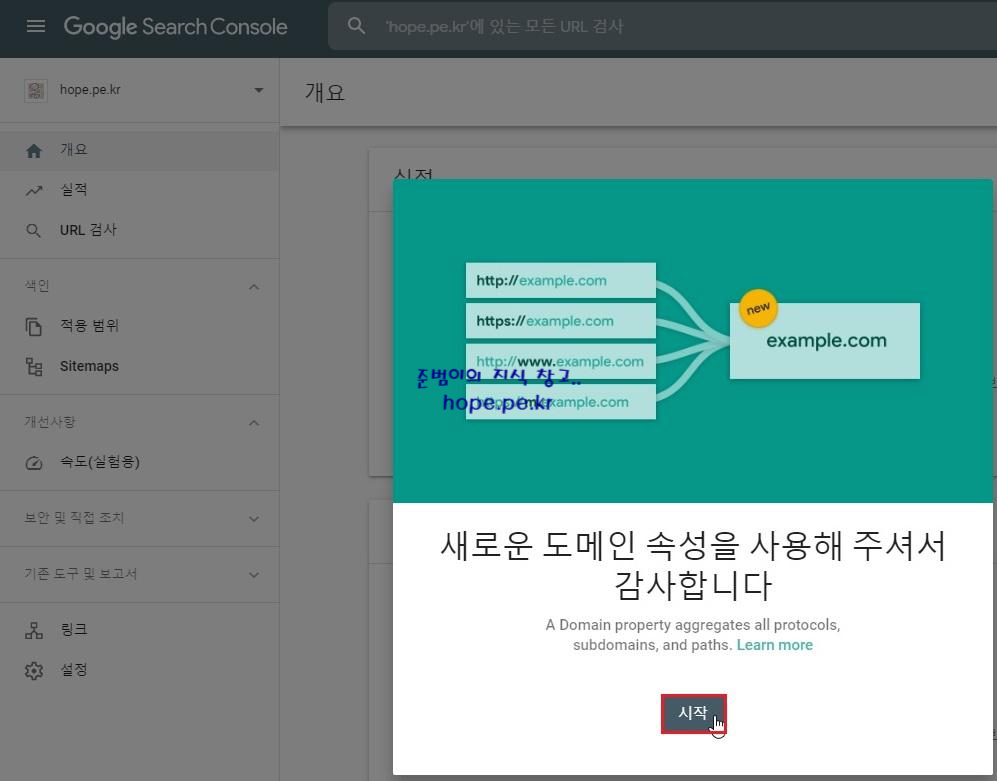The width and height of the screenshot is (997, 781).
Task: Open Sitemaps in the sidebar
Action: pyautogui.click(x=139, y=366)
